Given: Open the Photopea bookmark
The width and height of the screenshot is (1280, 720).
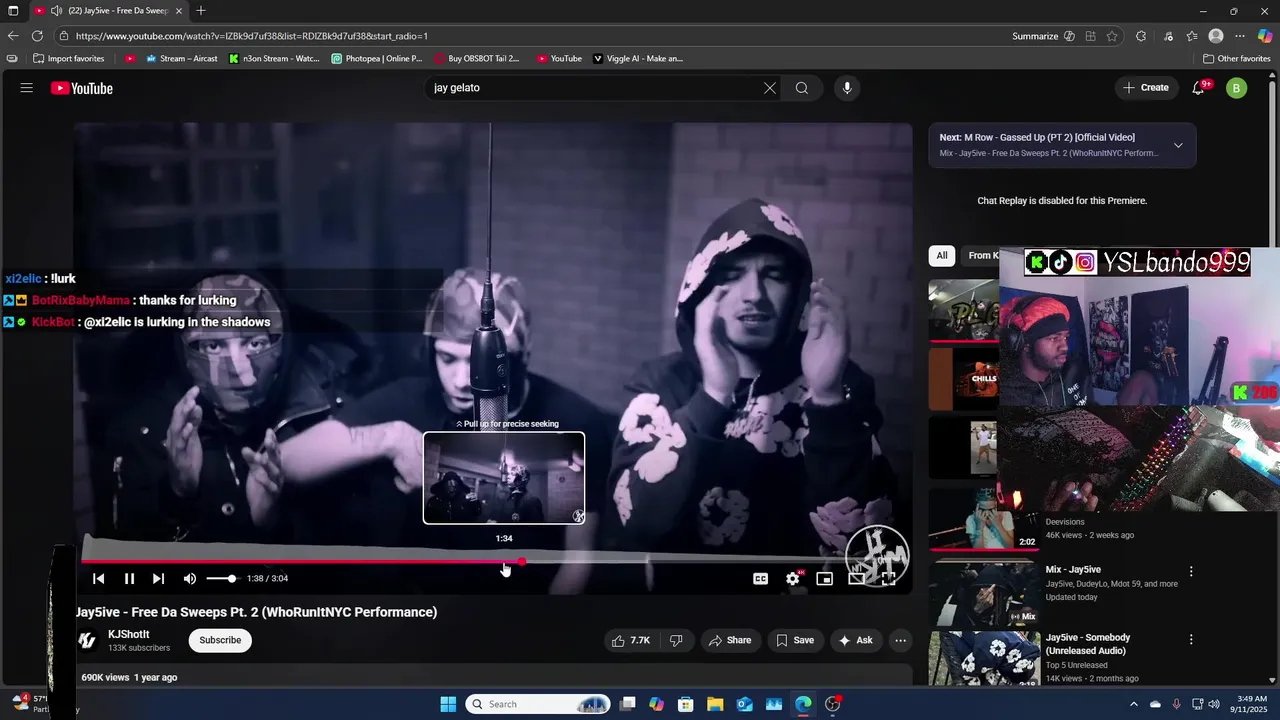Looking at the screenshot, I should 377,59.
